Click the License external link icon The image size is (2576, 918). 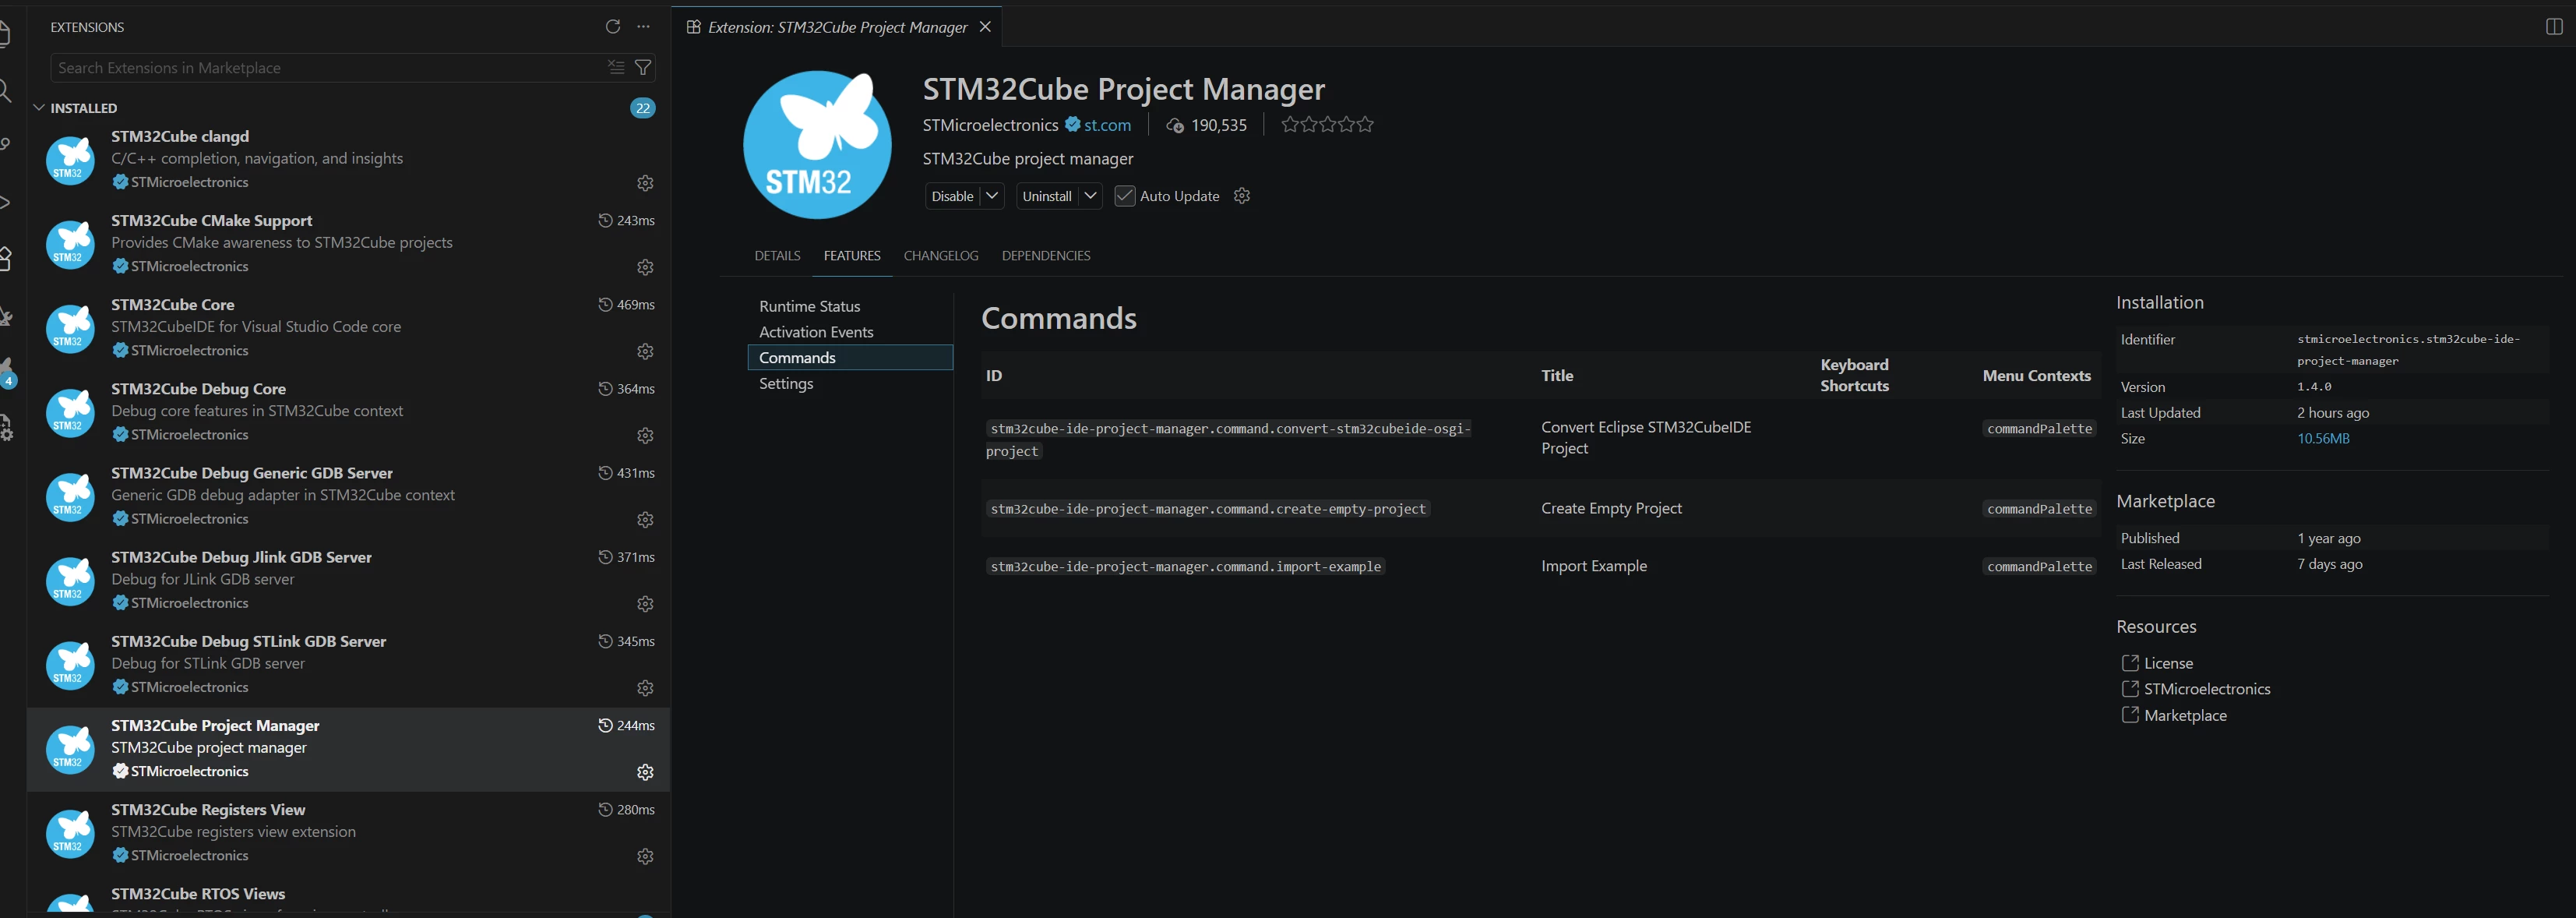2130,663
